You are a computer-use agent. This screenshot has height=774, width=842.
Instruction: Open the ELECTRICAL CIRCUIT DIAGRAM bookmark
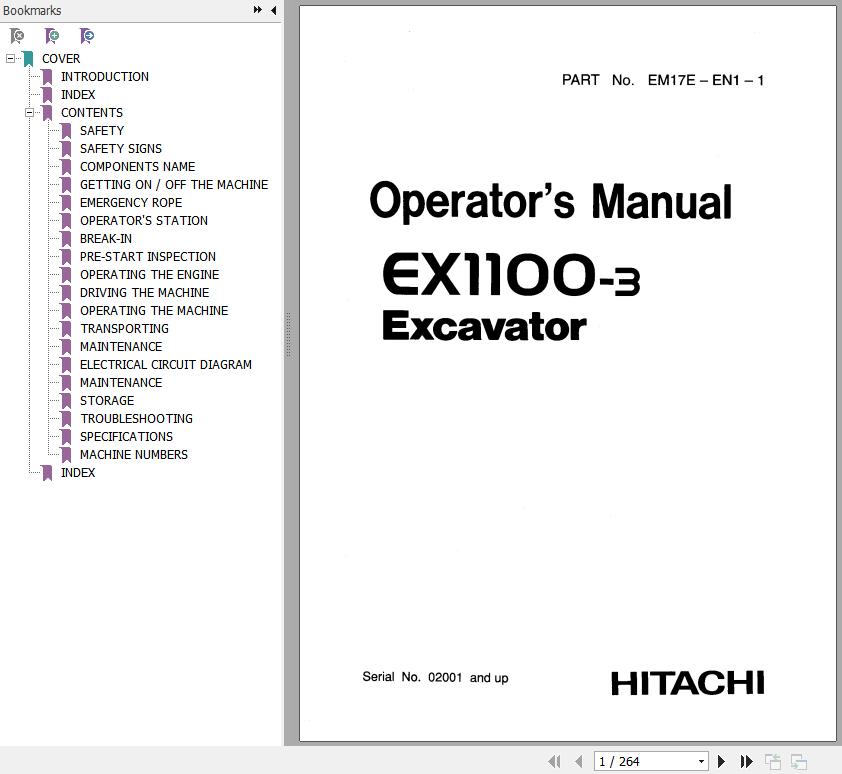pos(166,365)
